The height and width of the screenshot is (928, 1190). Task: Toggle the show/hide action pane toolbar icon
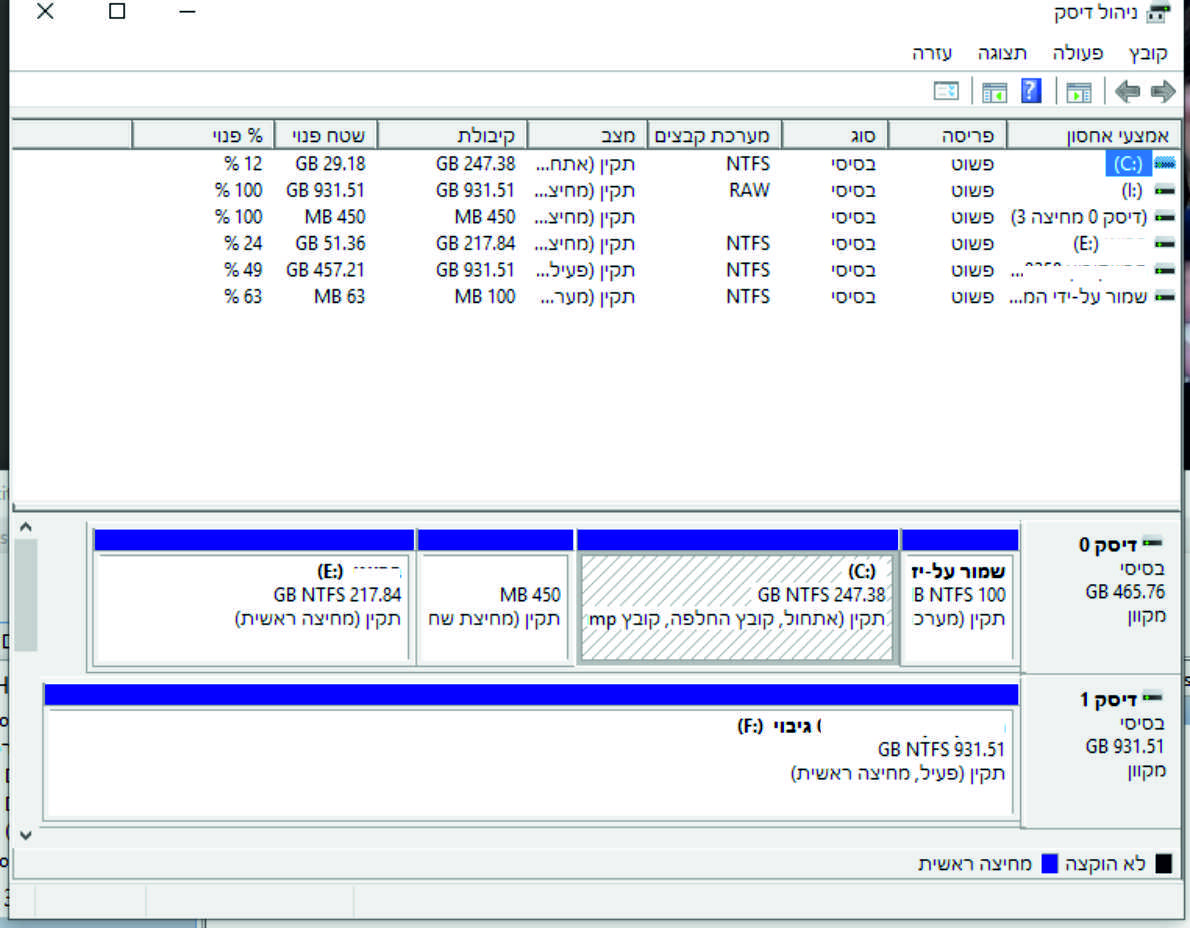pos(994,92)
